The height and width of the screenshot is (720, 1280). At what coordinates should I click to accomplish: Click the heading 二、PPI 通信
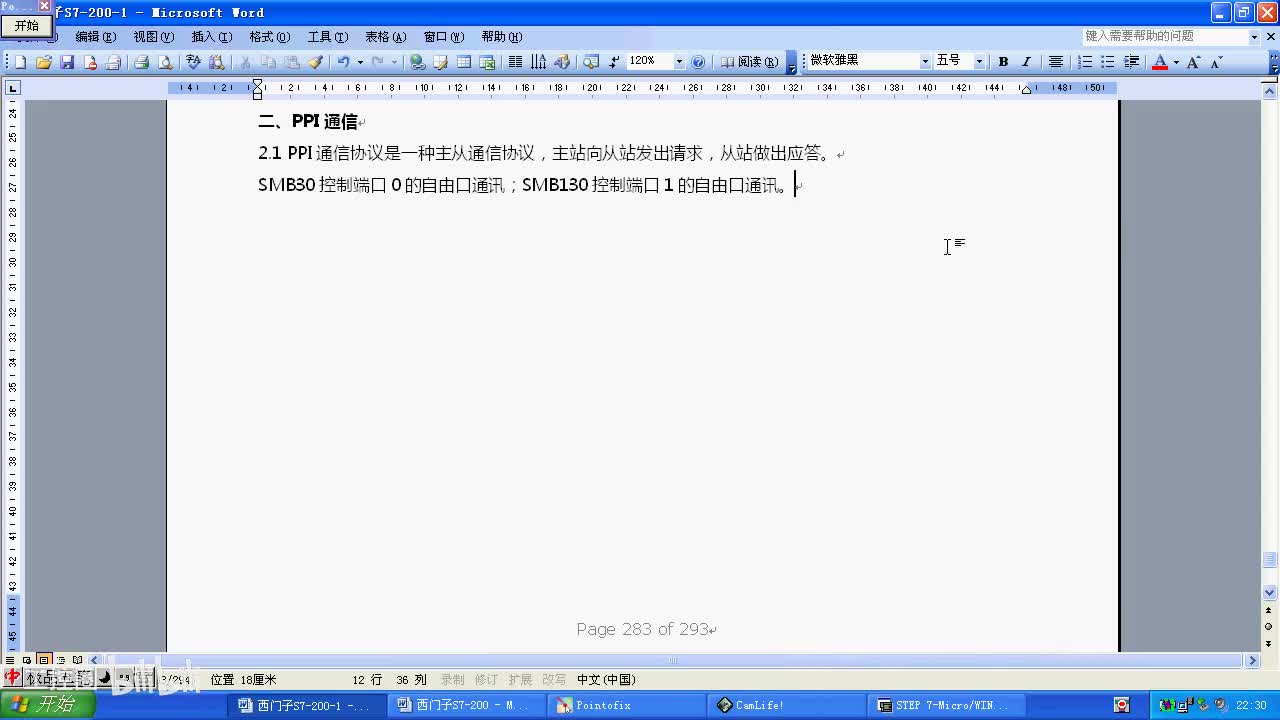click(308, 122)
